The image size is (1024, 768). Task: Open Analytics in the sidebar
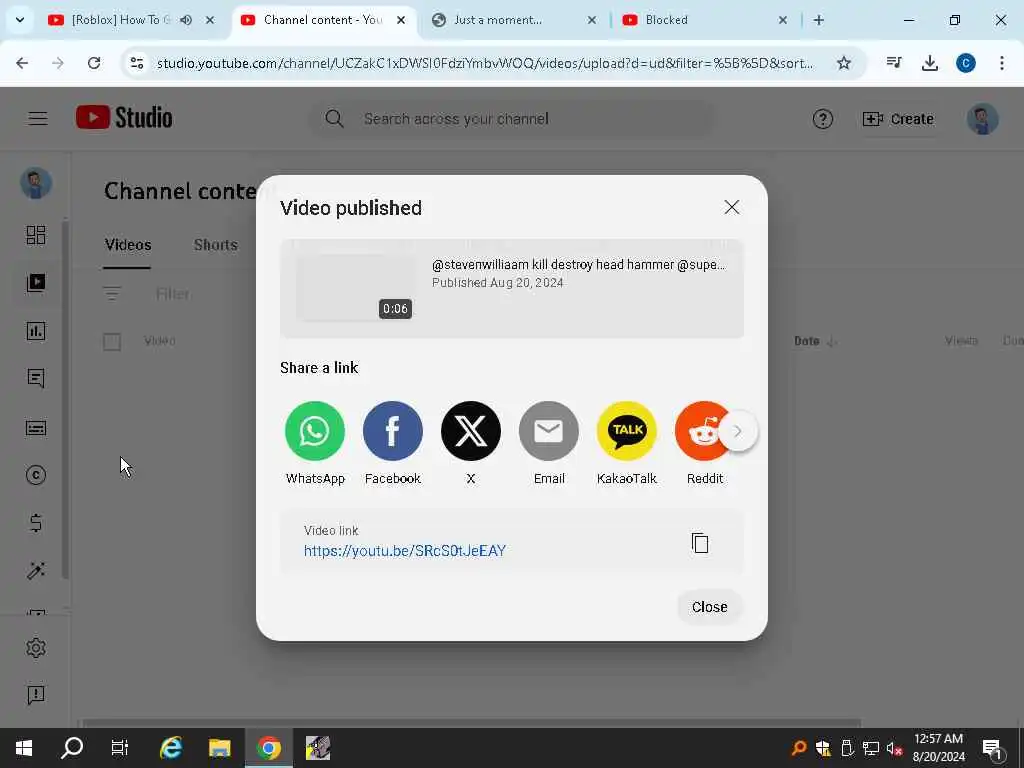pos(36,331)
